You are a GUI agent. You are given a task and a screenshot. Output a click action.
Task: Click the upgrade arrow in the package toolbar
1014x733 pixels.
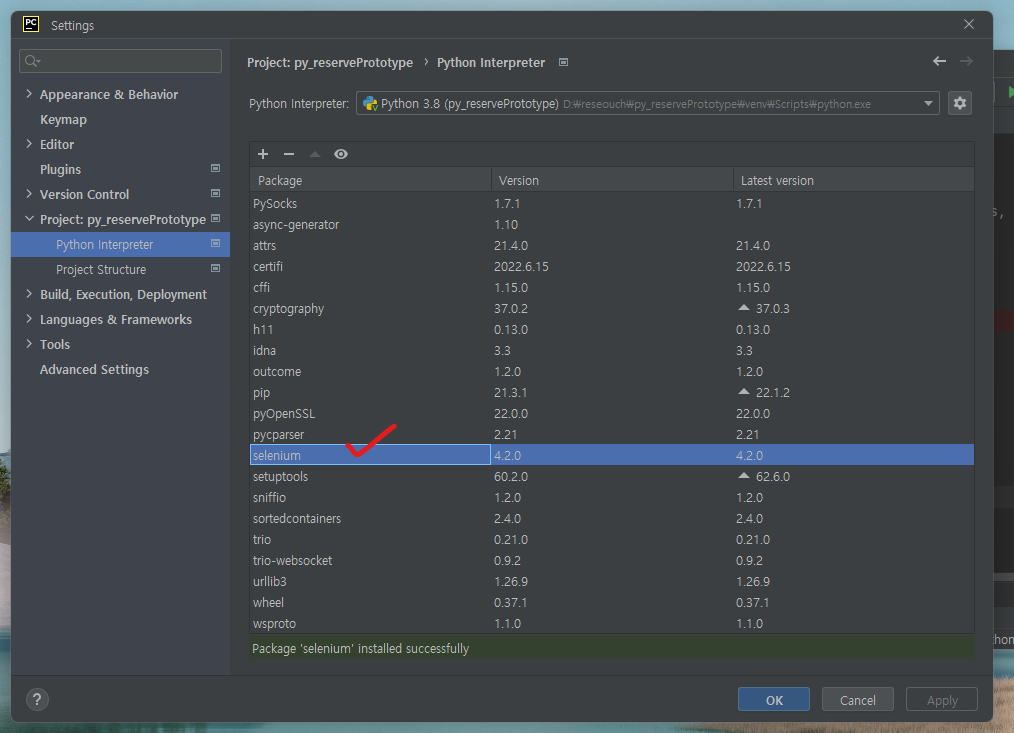315,154
